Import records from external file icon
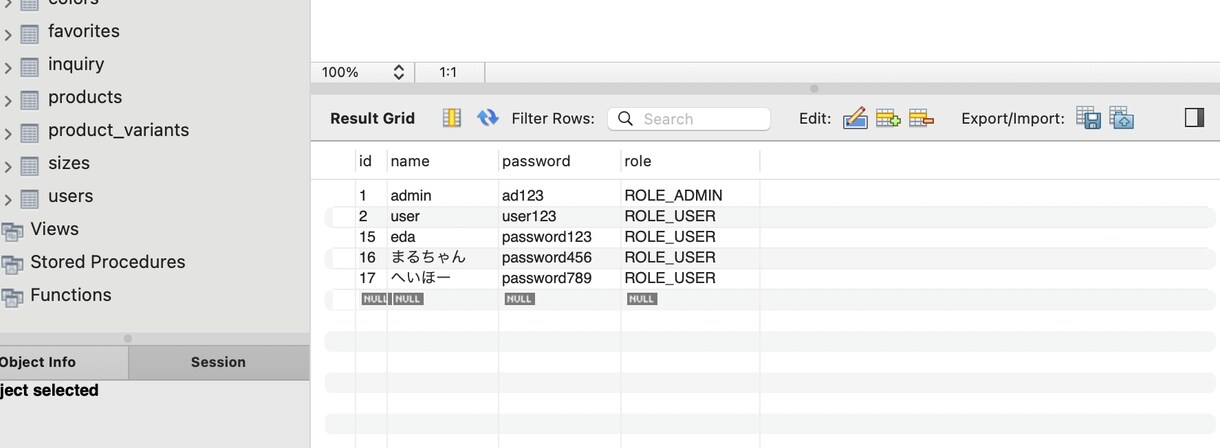 pos(1121,118)
